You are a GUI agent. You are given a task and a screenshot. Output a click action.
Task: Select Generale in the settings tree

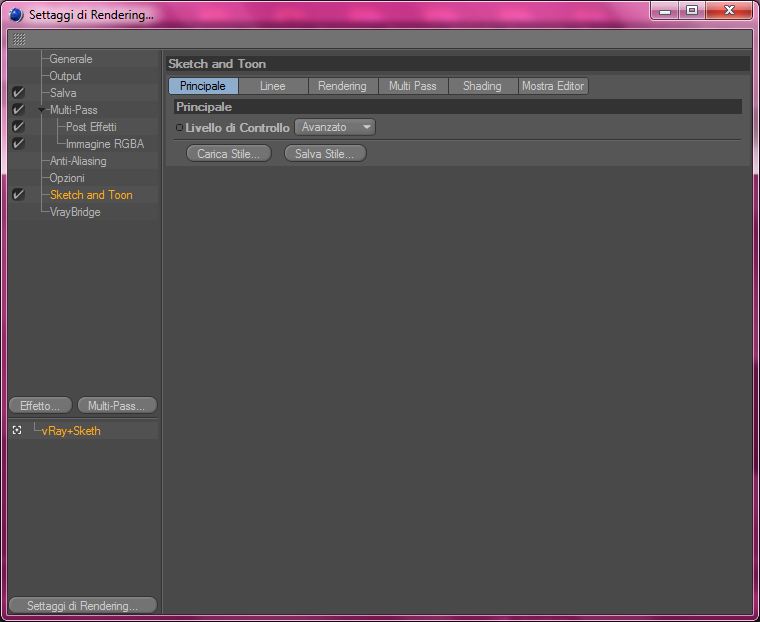(x=71, y=59)
